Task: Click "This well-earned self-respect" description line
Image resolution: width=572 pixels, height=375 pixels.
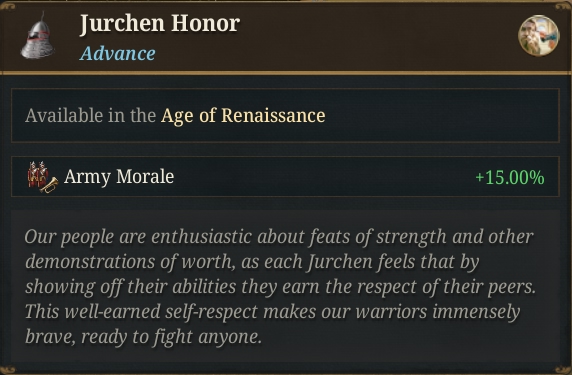Action: (x=273, y=312)
